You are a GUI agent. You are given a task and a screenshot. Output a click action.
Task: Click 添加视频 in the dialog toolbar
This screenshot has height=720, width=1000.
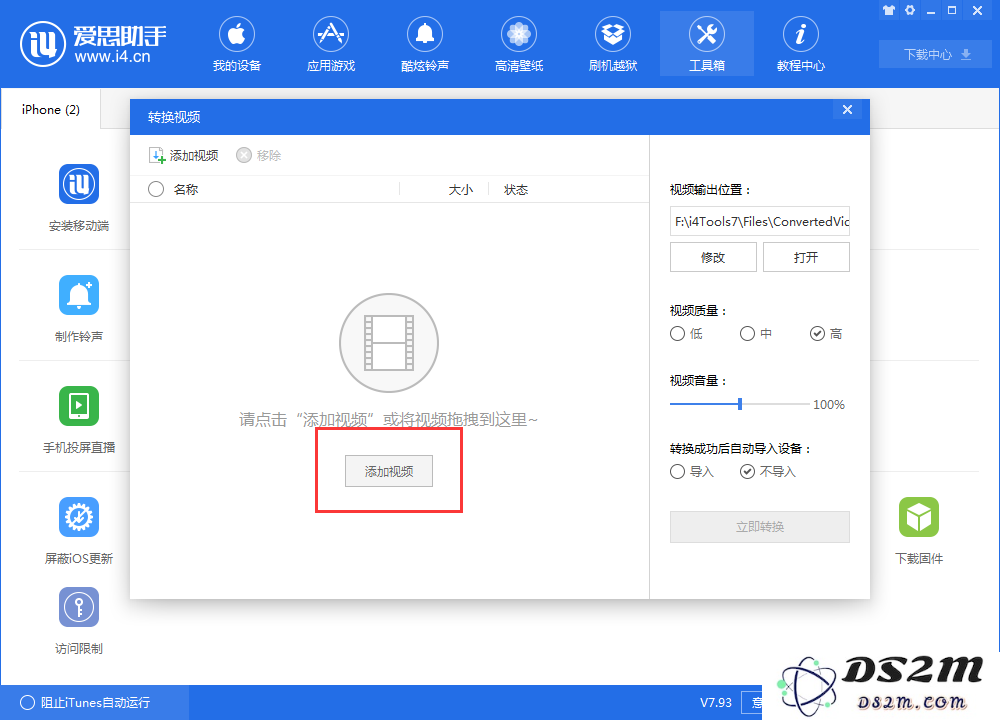(x=184, y=156)
